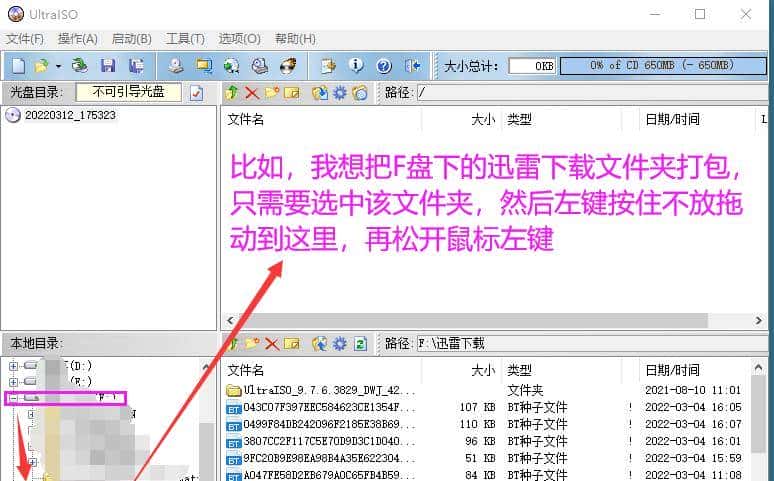Click the 日期/时间 column header in local pane
This screenshot has height=481, width=774.
pyautogui.click(x=694, y=370)
